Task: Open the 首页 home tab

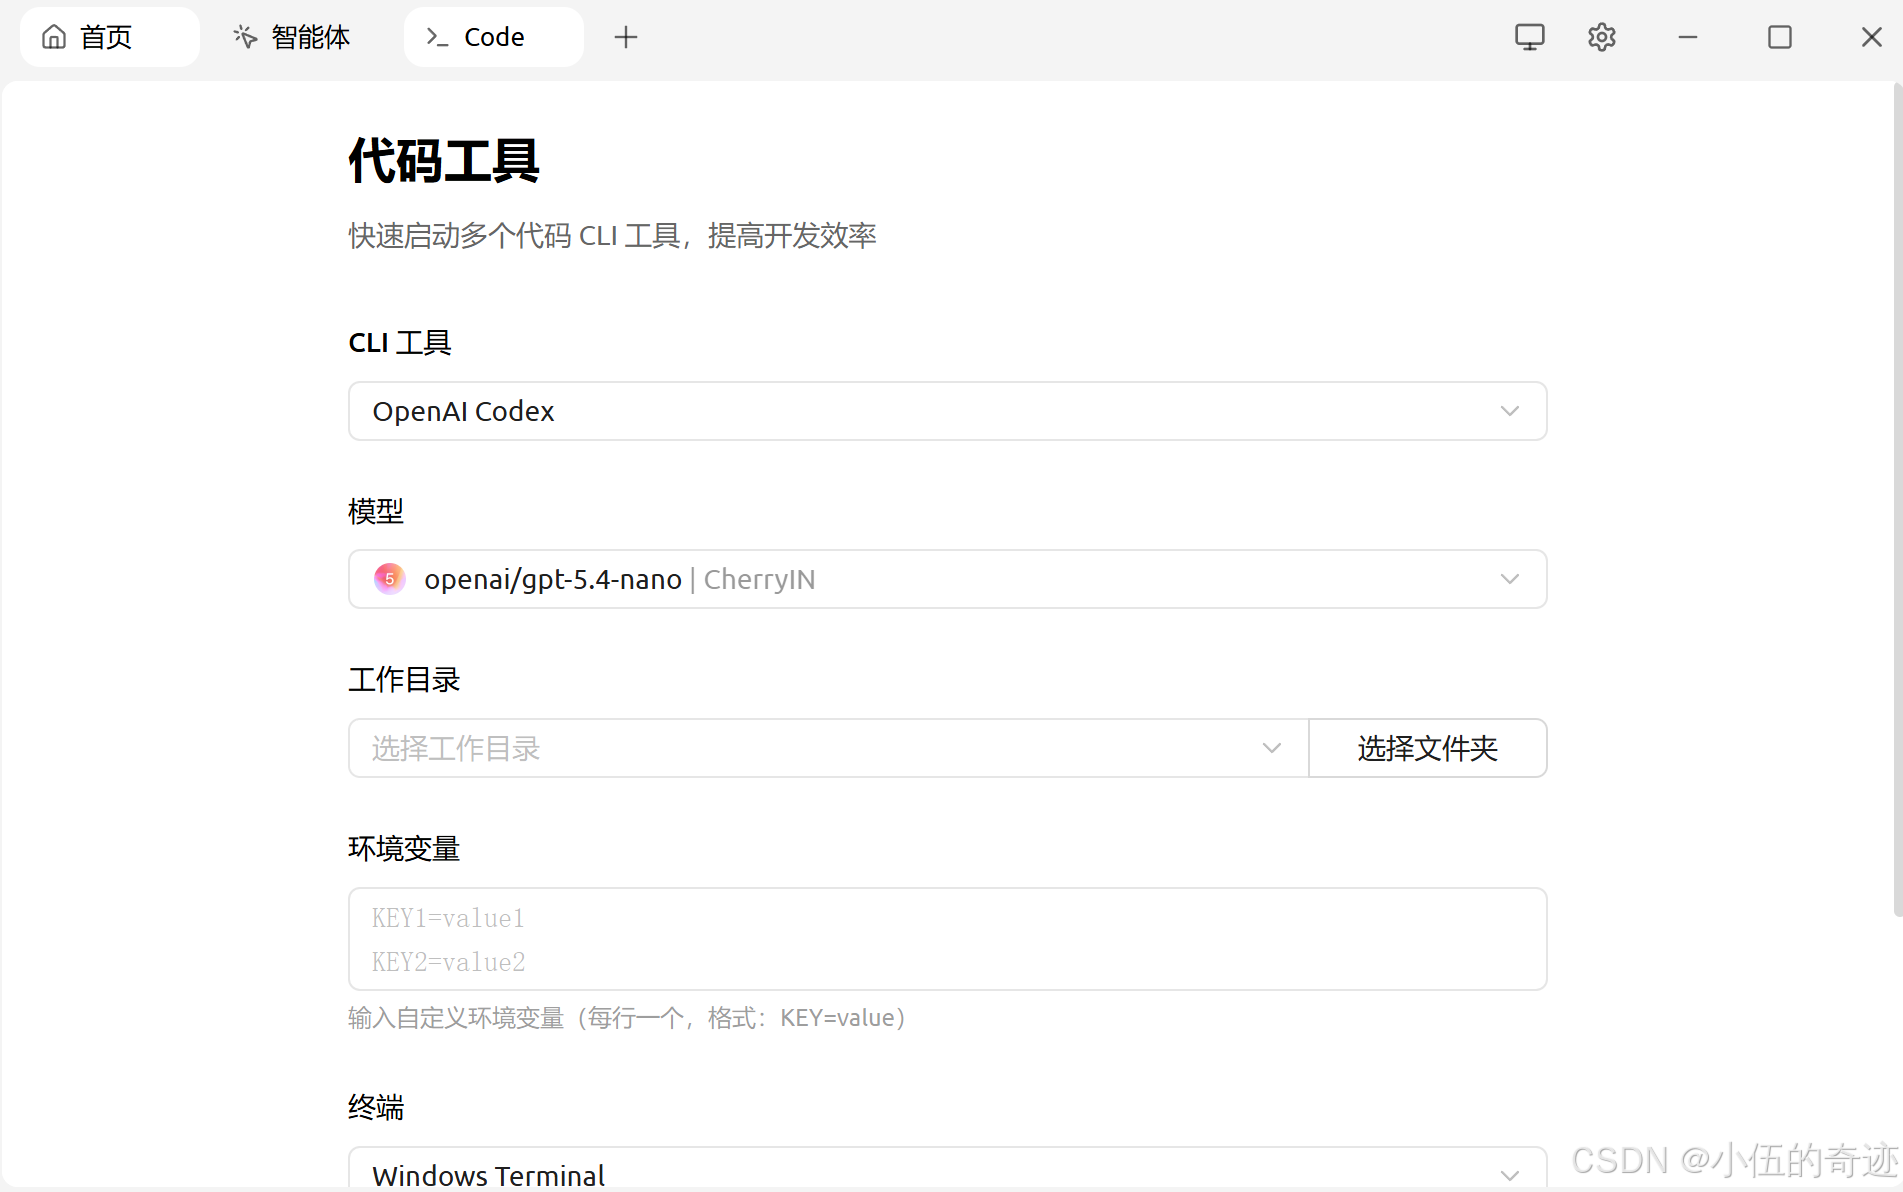Action: click(110, 37)
